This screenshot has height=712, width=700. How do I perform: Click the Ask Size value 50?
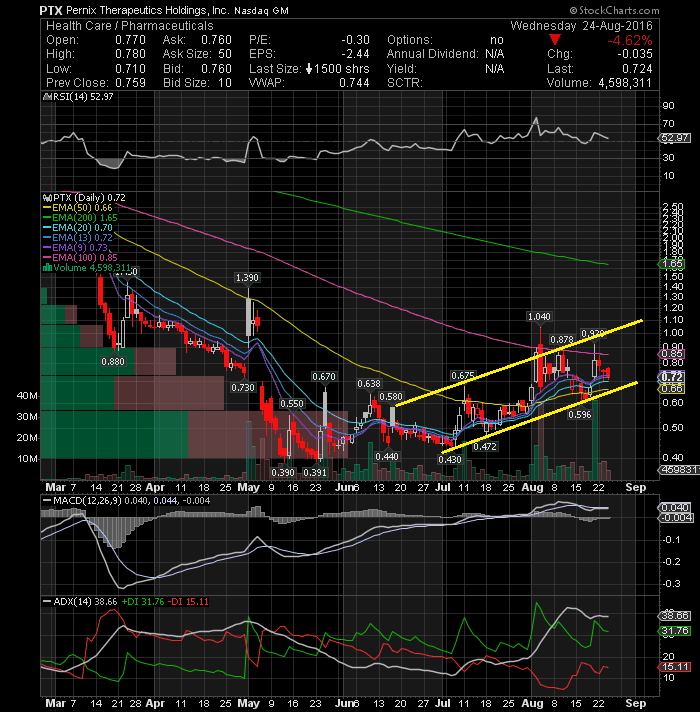tap(225, 54)
